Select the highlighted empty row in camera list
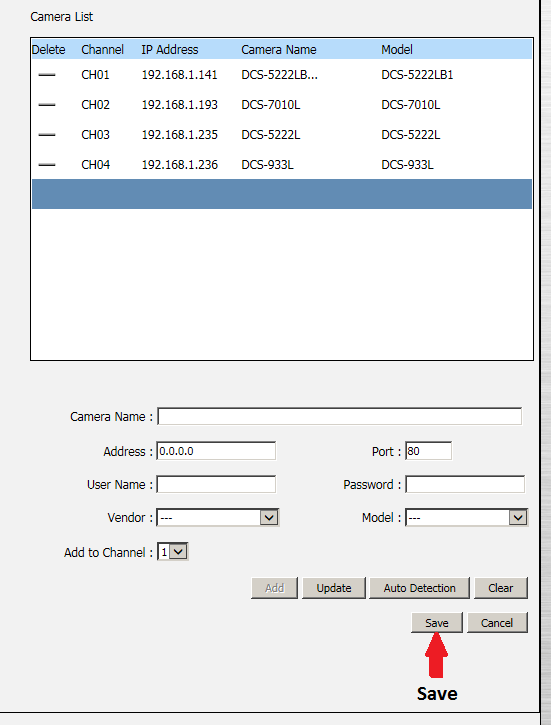Screen dimensions: 551x725 (x=282, y=194)
